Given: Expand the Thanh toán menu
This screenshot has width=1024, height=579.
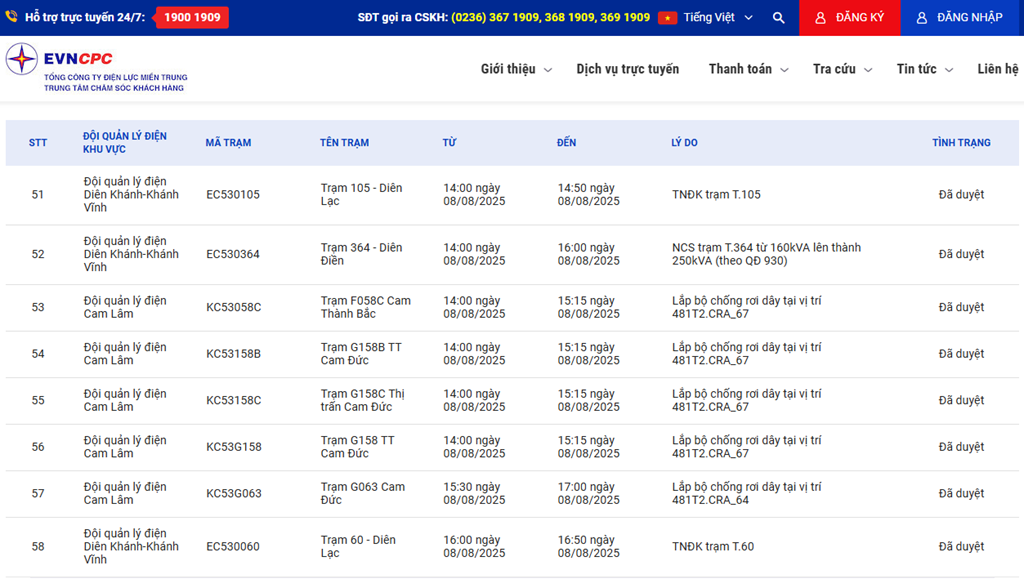Looking at the screenshot, I should click(748, 69).
